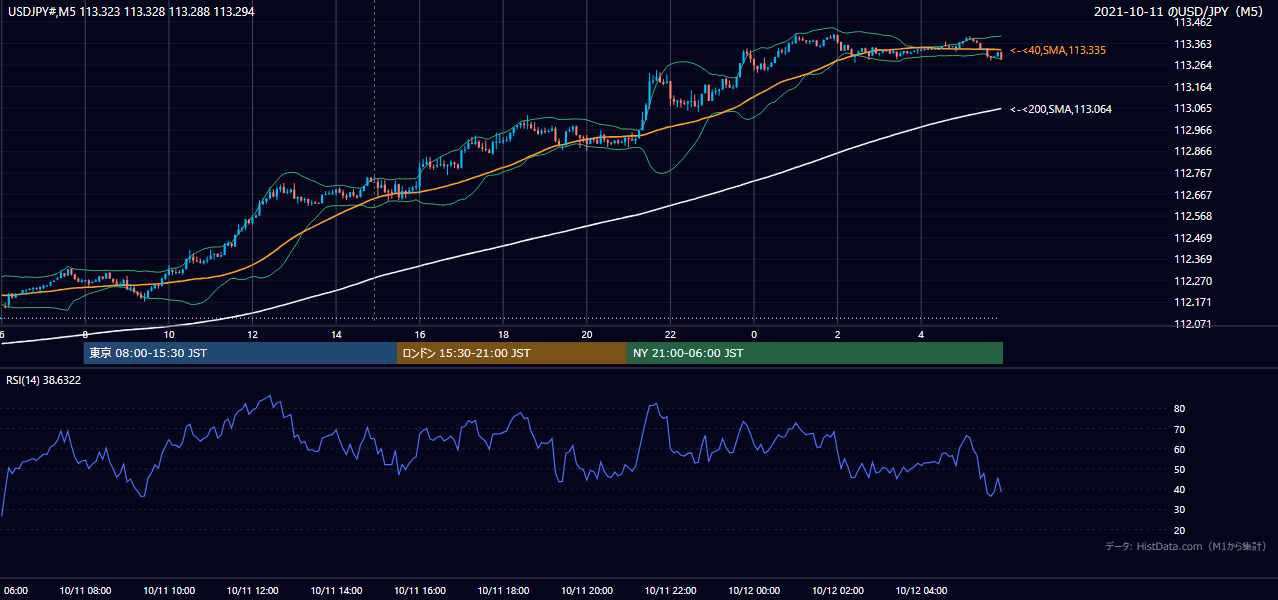The width and height of the screenshot is (1278, 600).
Task: Click the Tokyo 08:00-15:30 JST session bar
Action: 240,353
